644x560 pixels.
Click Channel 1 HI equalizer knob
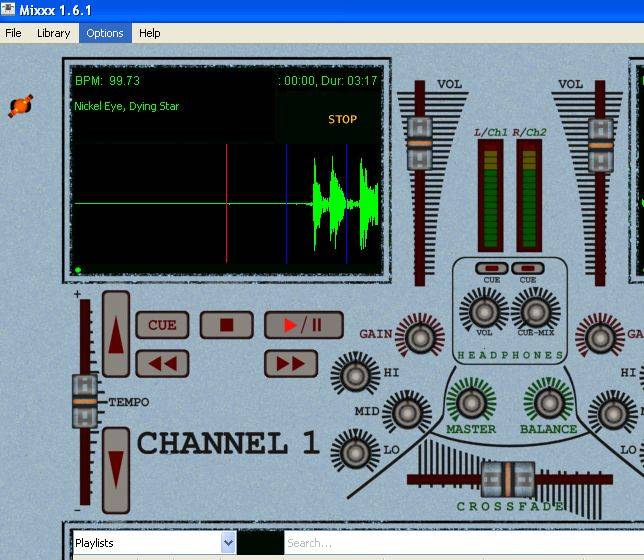click(x=356, y=376)
